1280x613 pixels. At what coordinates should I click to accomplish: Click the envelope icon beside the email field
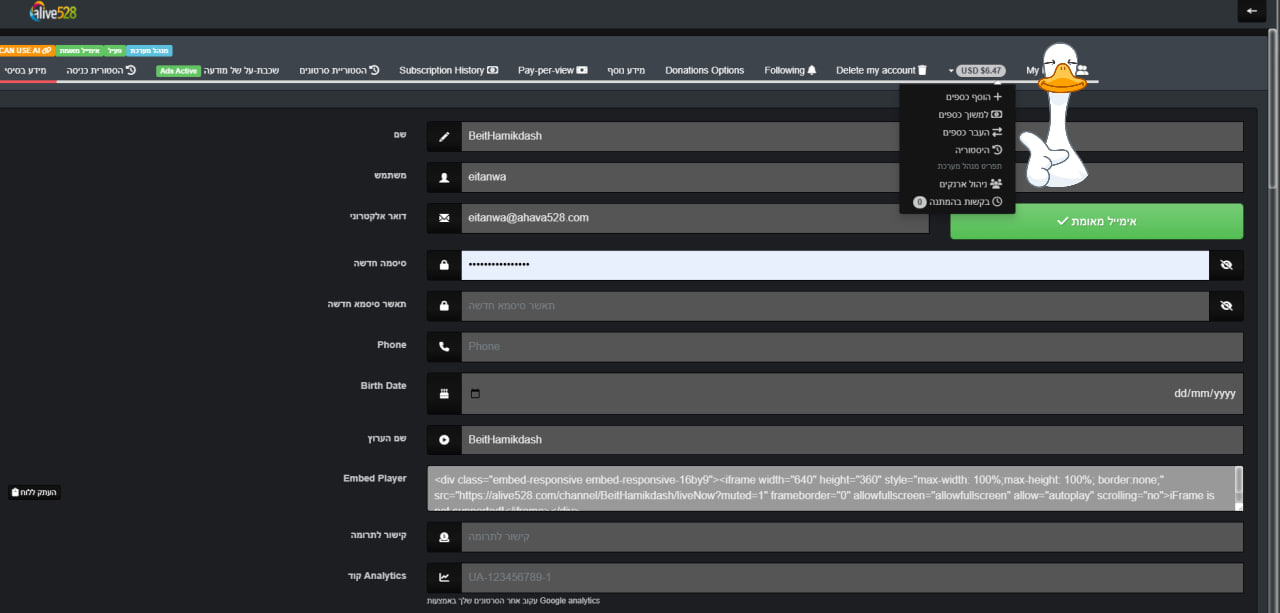444,218
